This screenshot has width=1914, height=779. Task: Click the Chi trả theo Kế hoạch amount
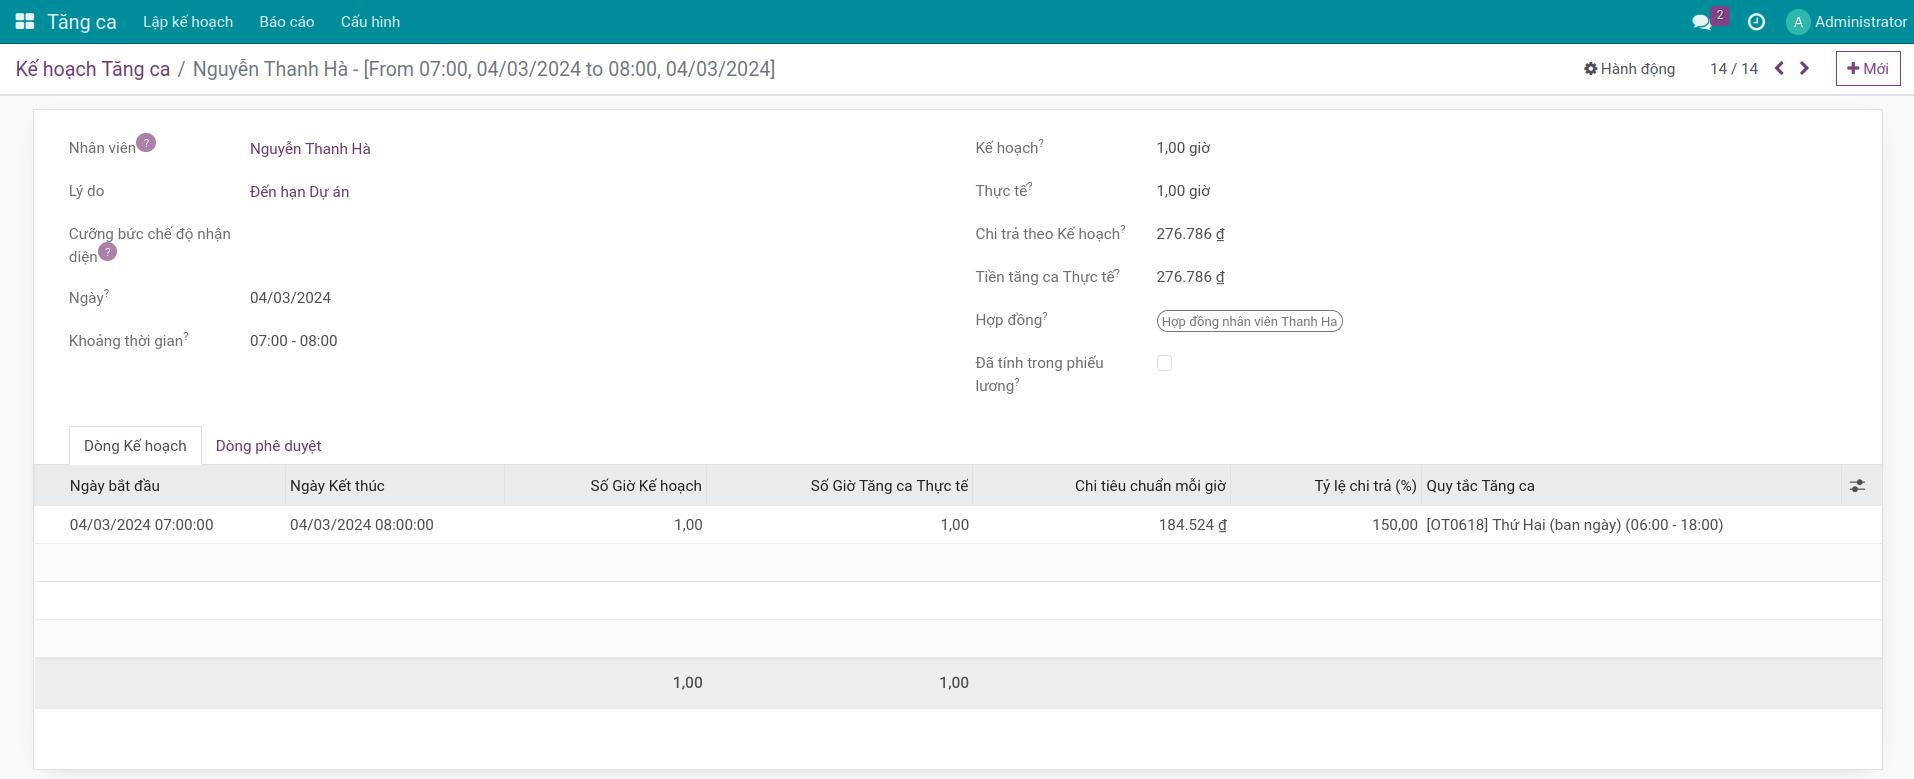click(1191, 234)
